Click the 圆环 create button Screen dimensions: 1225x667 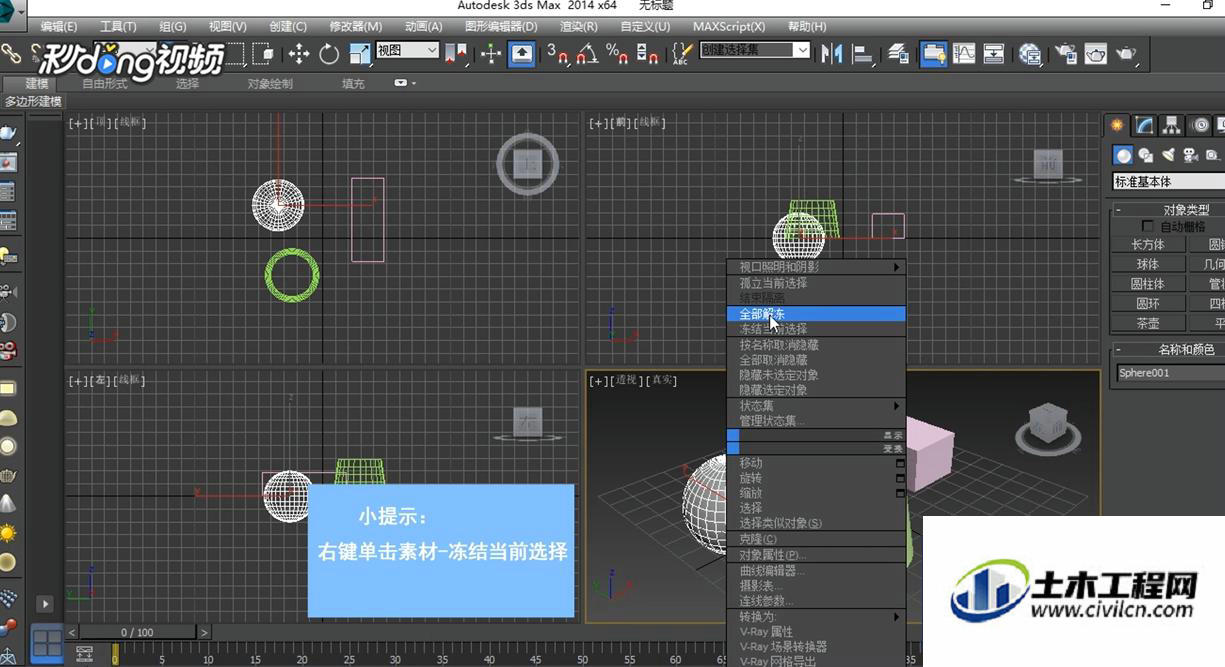pyautogui.click(x=1148, y=303)
